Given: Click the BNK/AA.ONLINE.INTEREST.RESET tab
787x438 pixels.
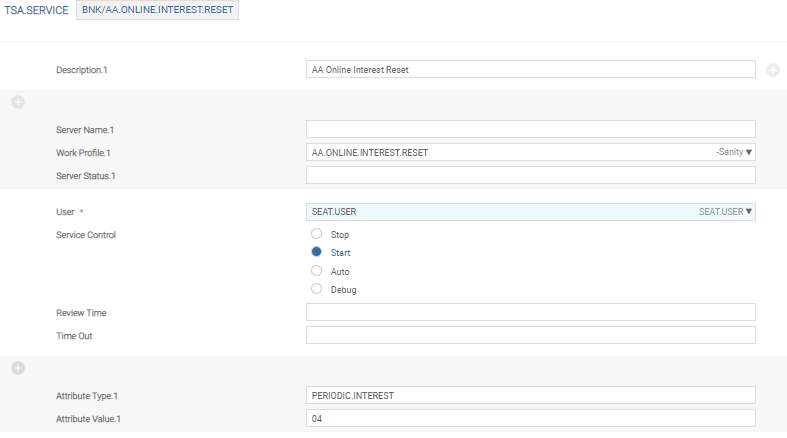Looking at the screenshot, I should tap(158, 11).
